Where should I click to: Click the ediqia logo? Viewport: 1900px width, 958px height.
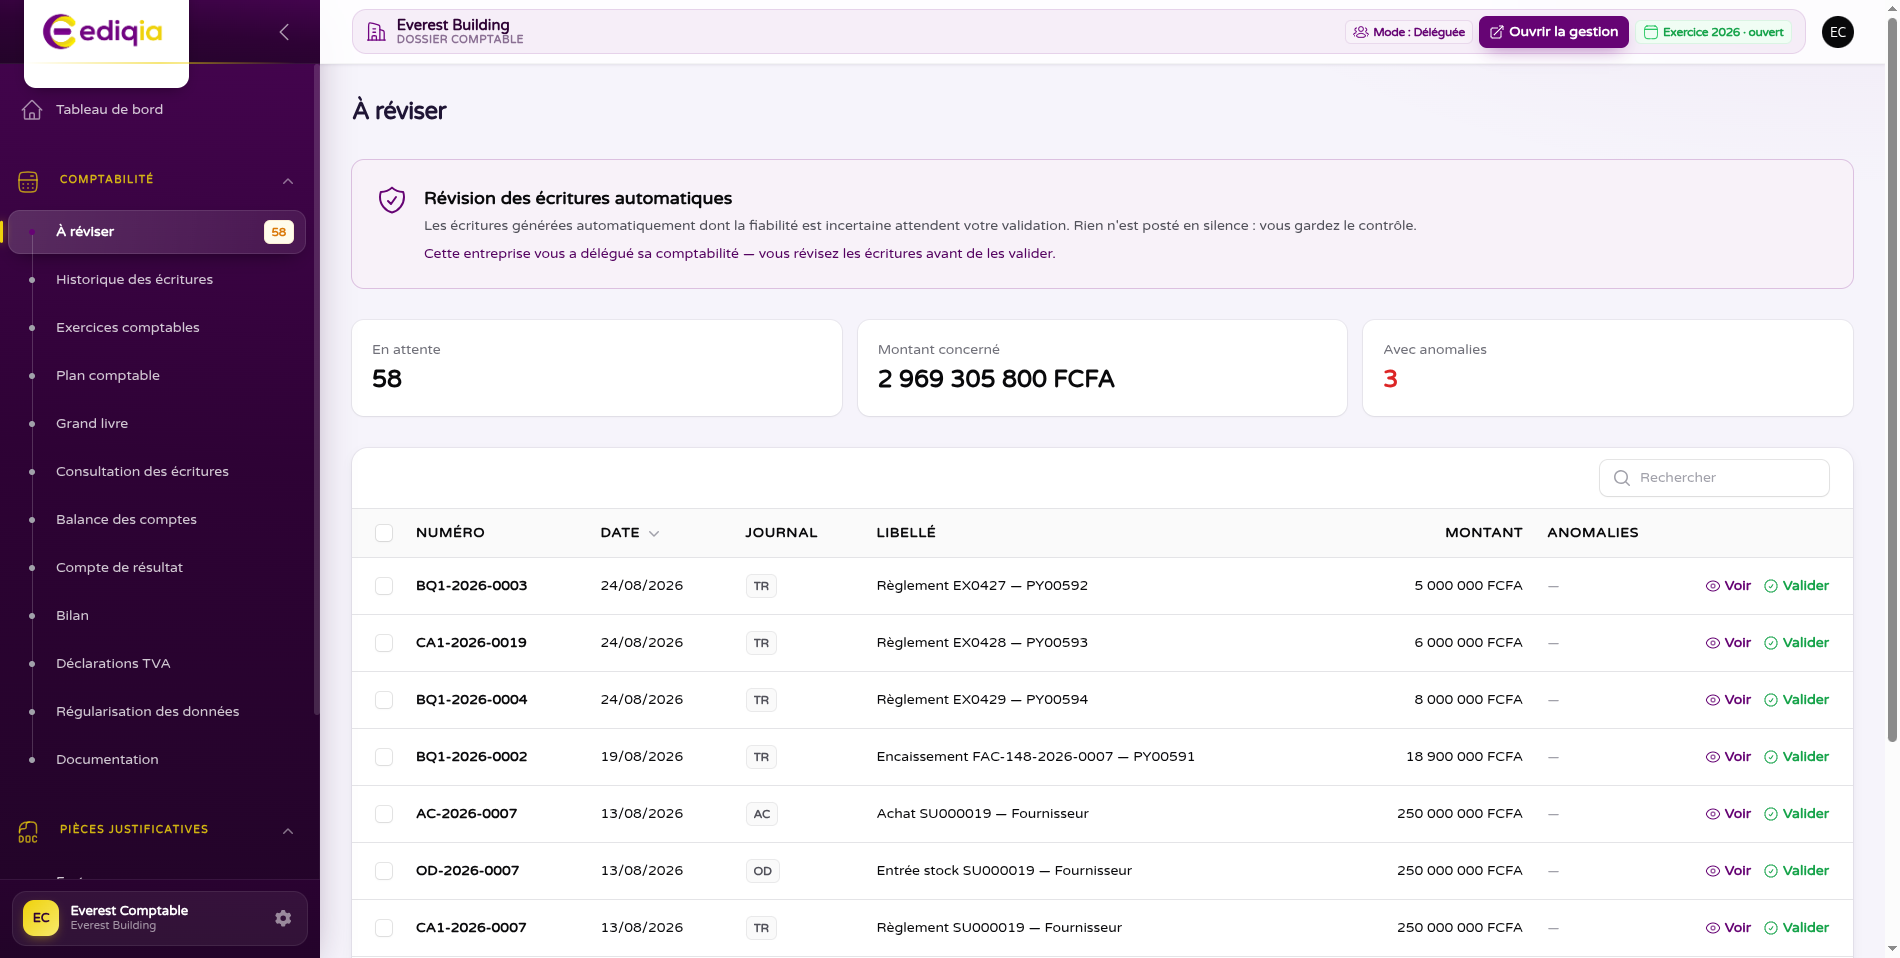coord(103,32)
